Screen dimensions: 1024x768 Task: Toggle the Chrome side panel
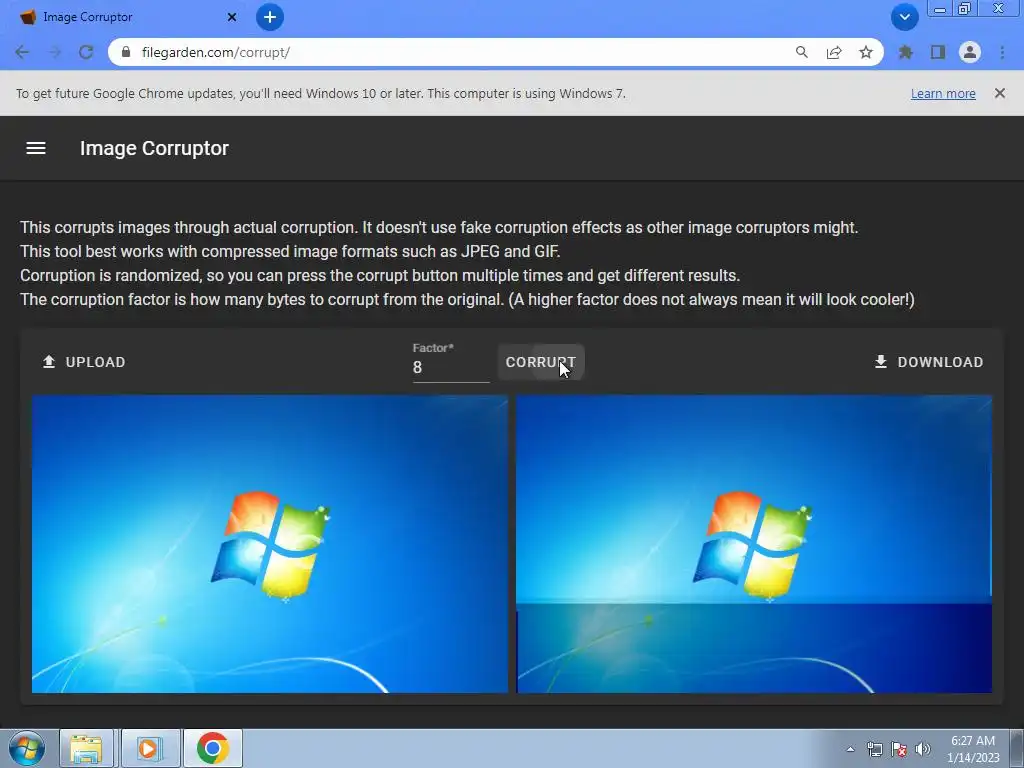coord(938,52)
